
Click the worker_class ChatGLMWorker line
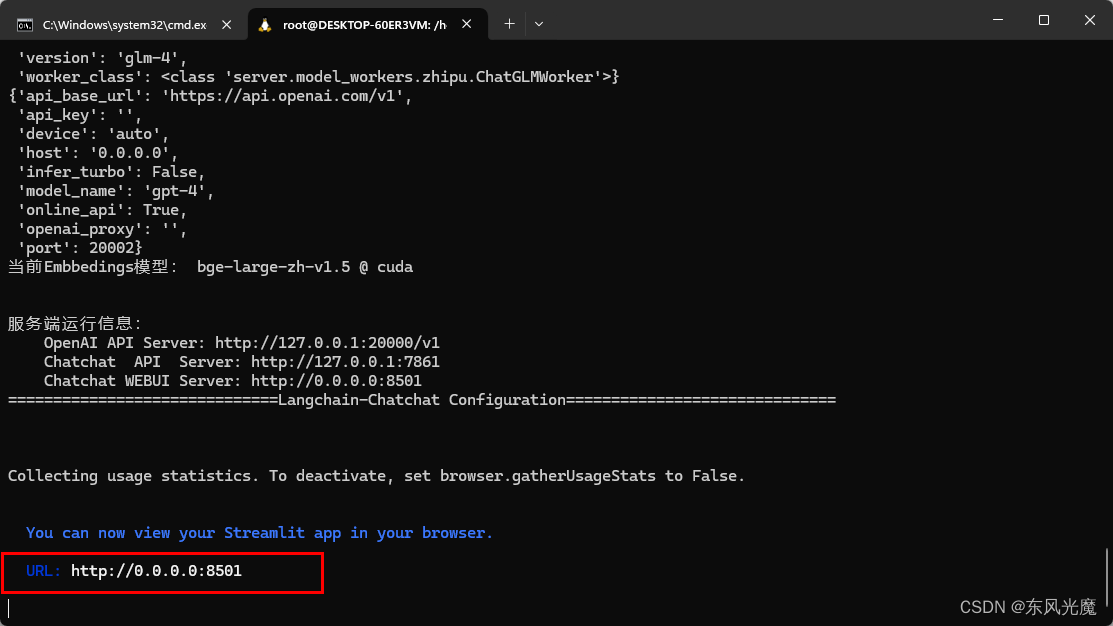318,77
